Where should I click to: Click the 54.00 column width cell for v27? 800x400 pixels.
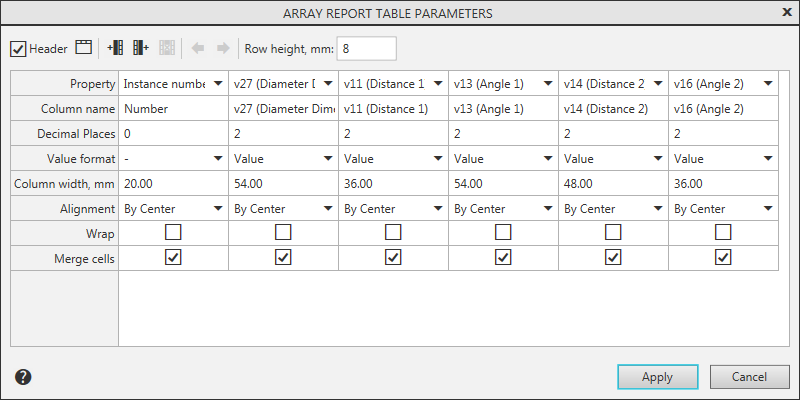point(283,184)
